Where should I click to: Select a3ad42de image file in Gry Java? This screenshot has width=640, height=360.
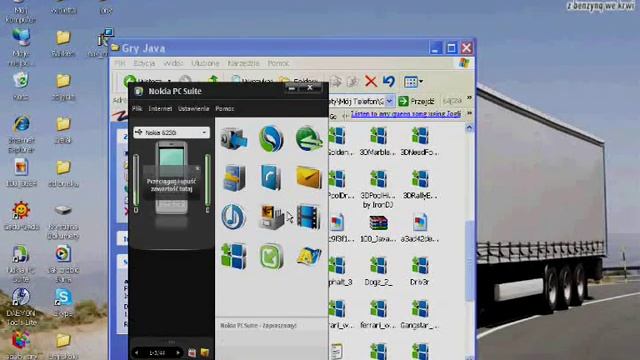(420, 229)
